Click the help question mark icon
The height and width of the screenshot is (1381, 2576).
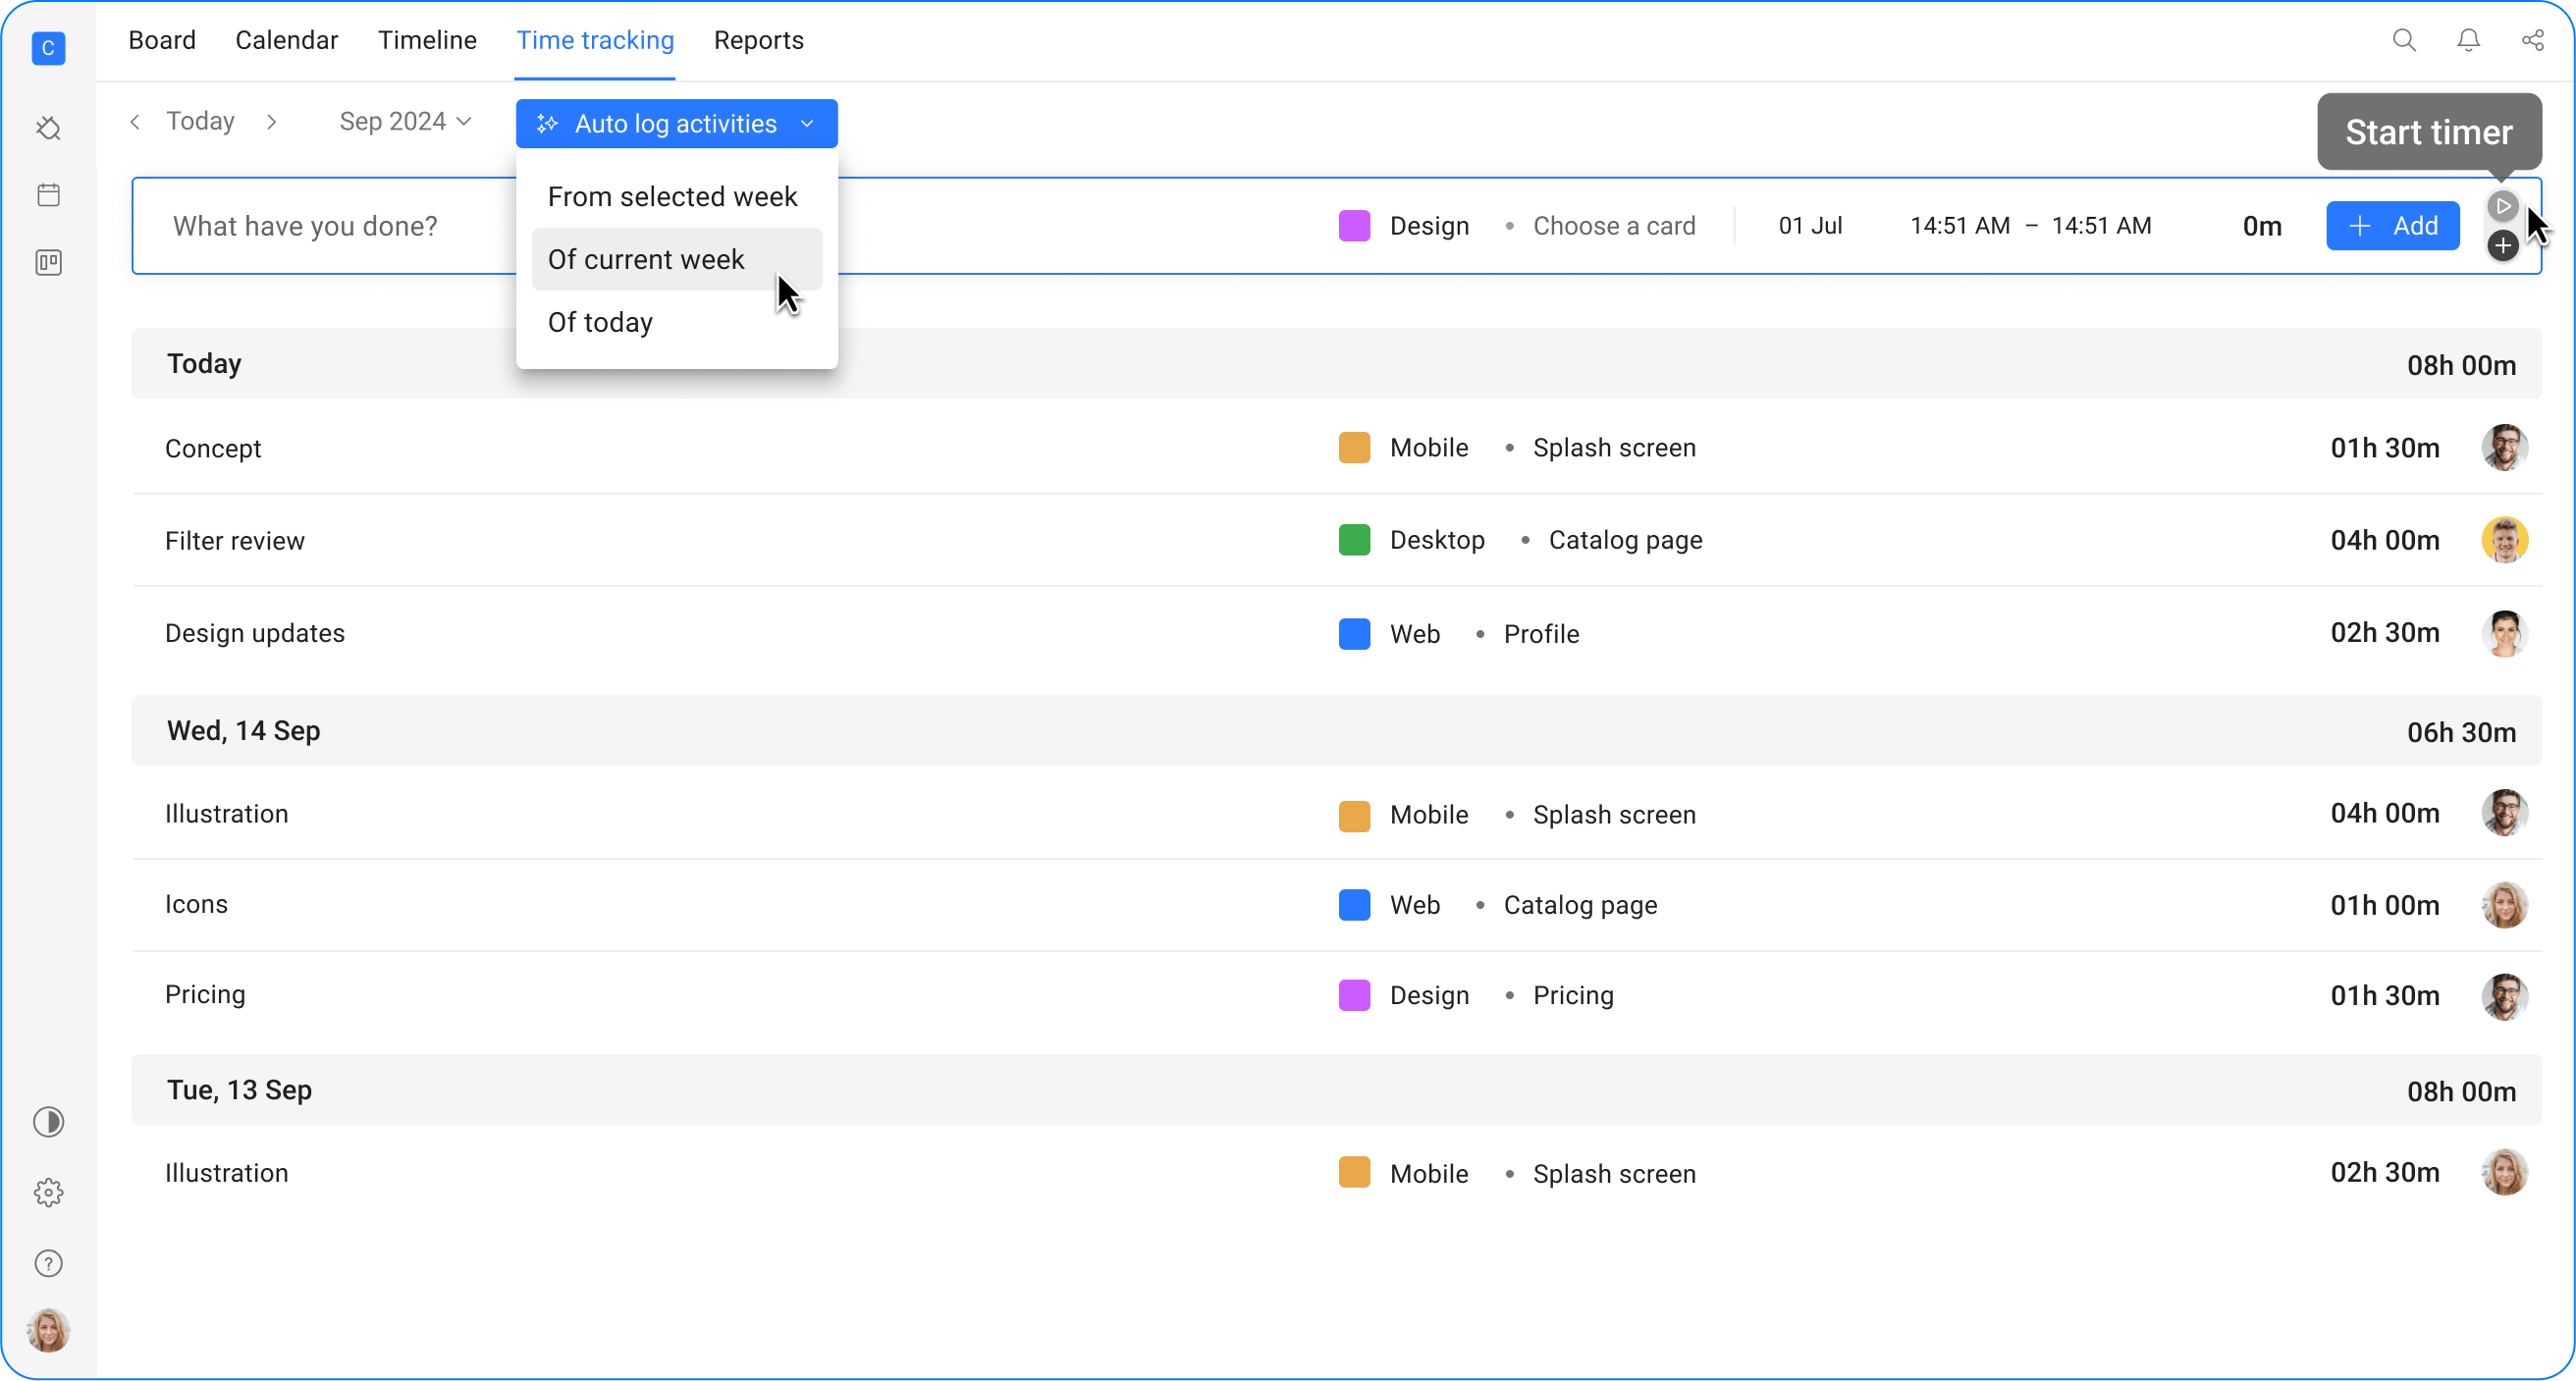pos(48,1262)
